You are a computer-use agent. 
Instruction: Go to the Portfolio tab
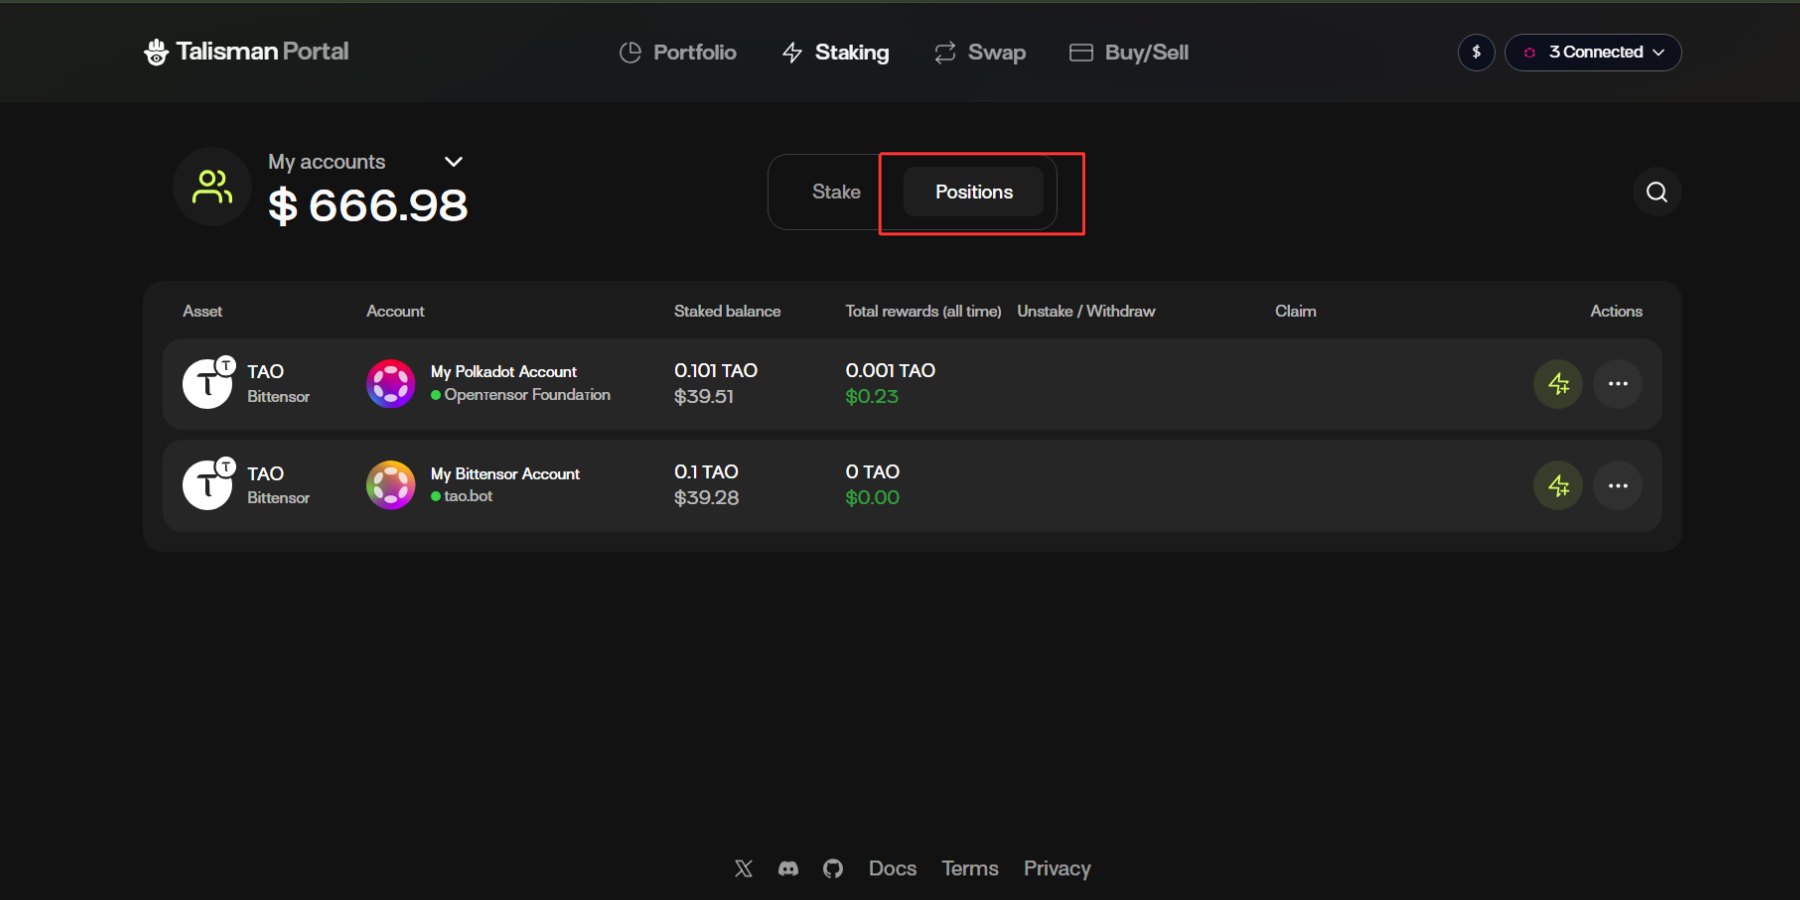pyautogui.click(x=678, y=52)
